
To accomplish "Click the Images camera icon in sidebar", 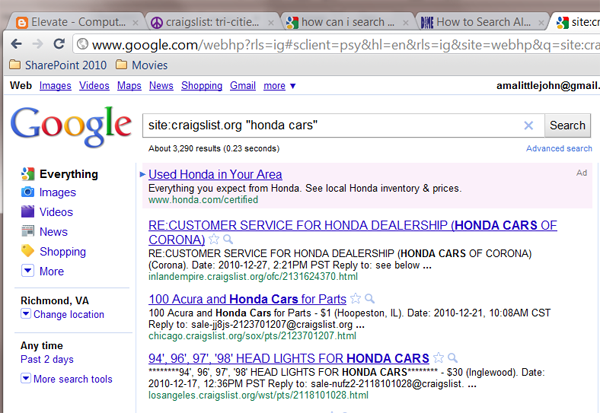I will pyautogui.click(x=28, y=191).
